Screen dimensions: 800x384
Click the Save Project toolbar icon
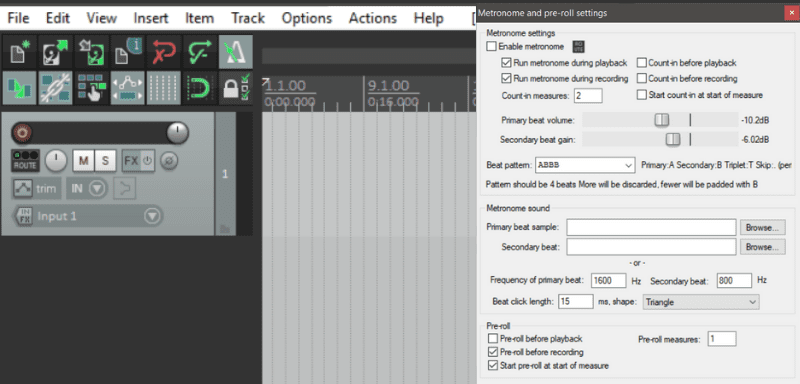coord(91,52)
